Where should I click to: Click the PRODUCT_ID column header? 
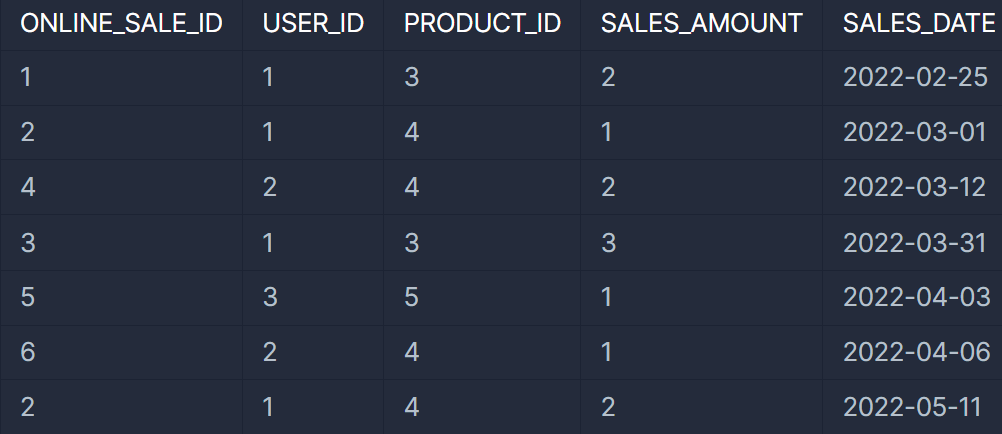[x=482, y=24]
